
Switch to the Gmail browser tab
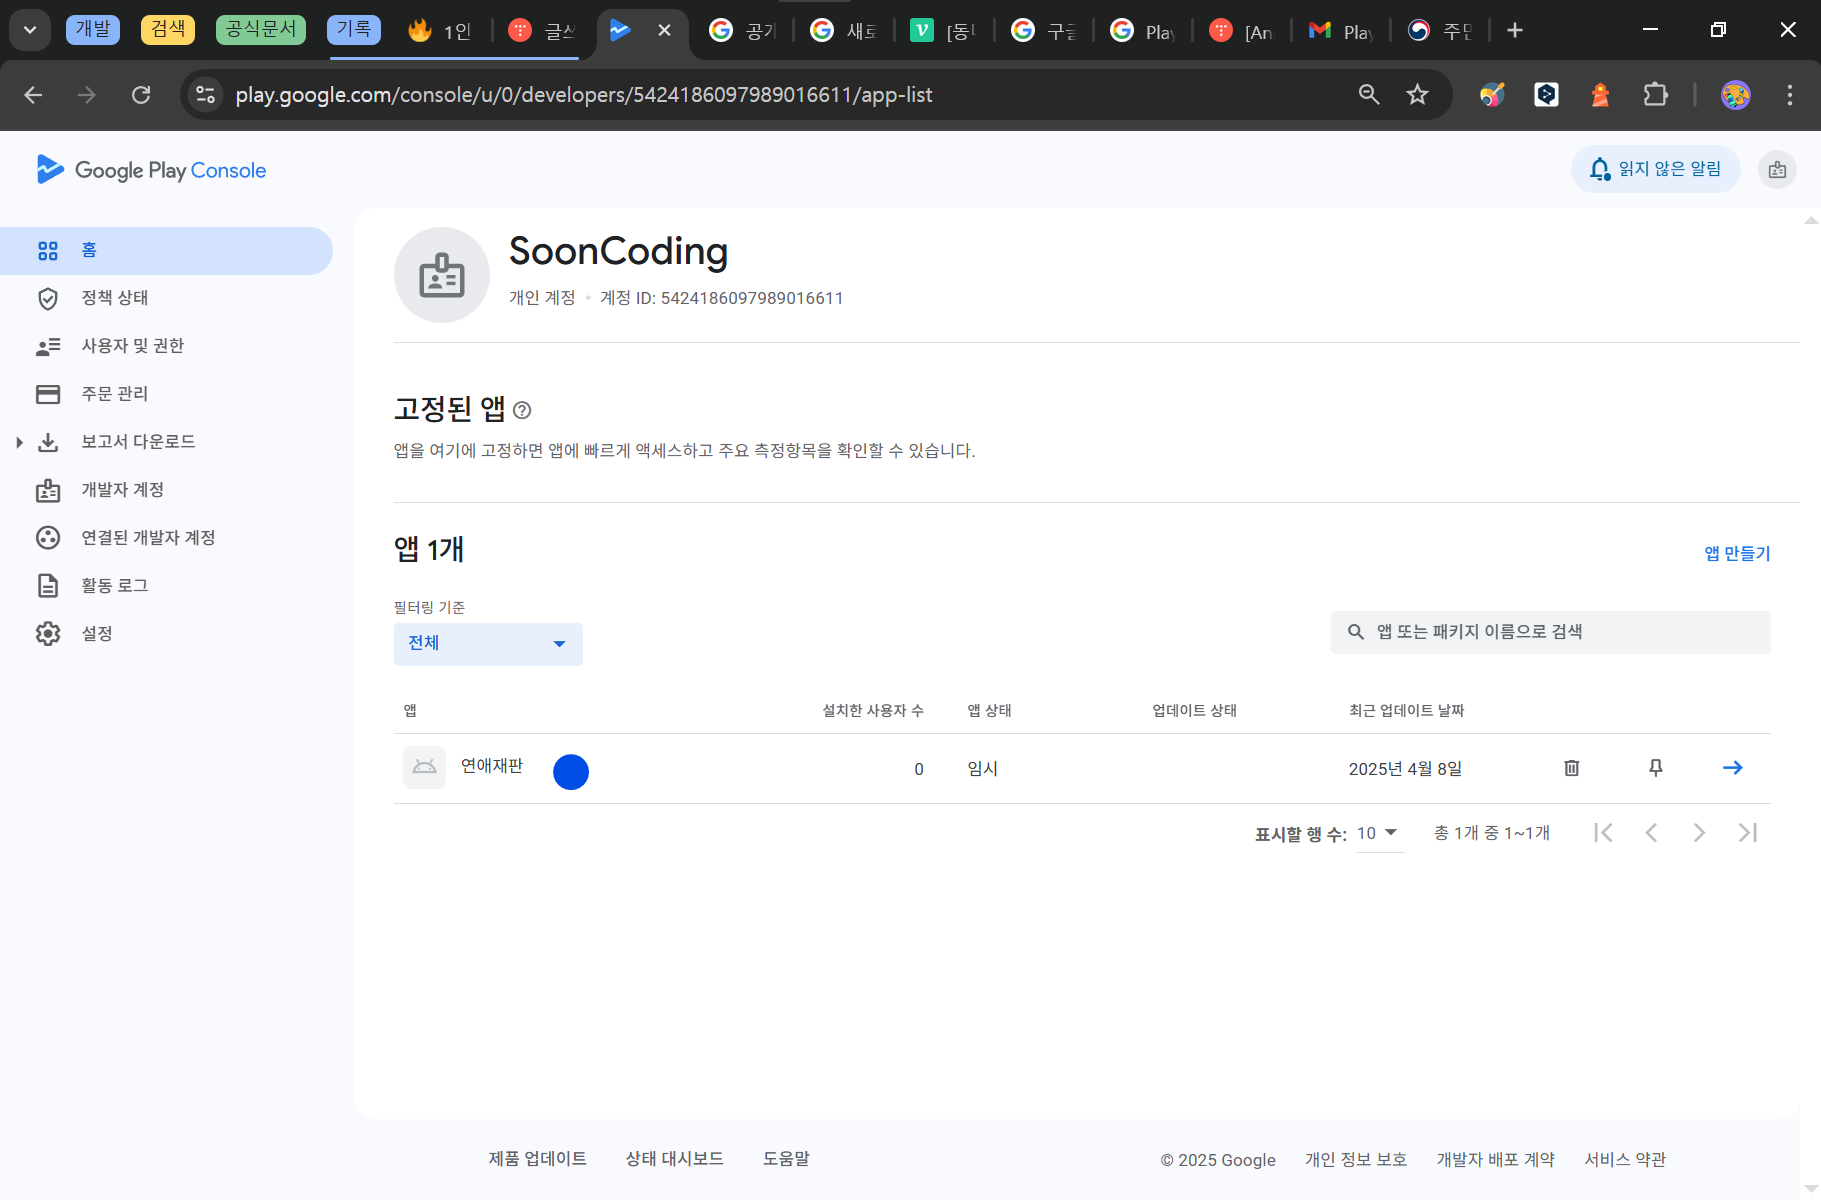point(1342,31)
